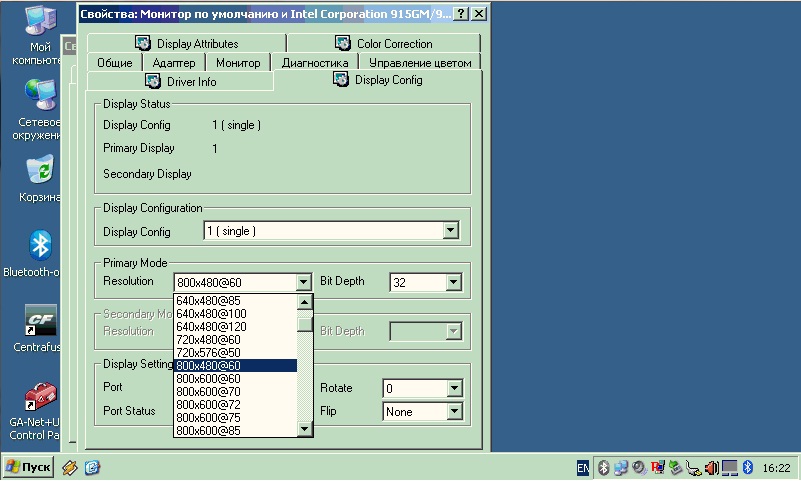
Task: Click the safely remove hardware tray icon
Action: (x=675, y=468)
